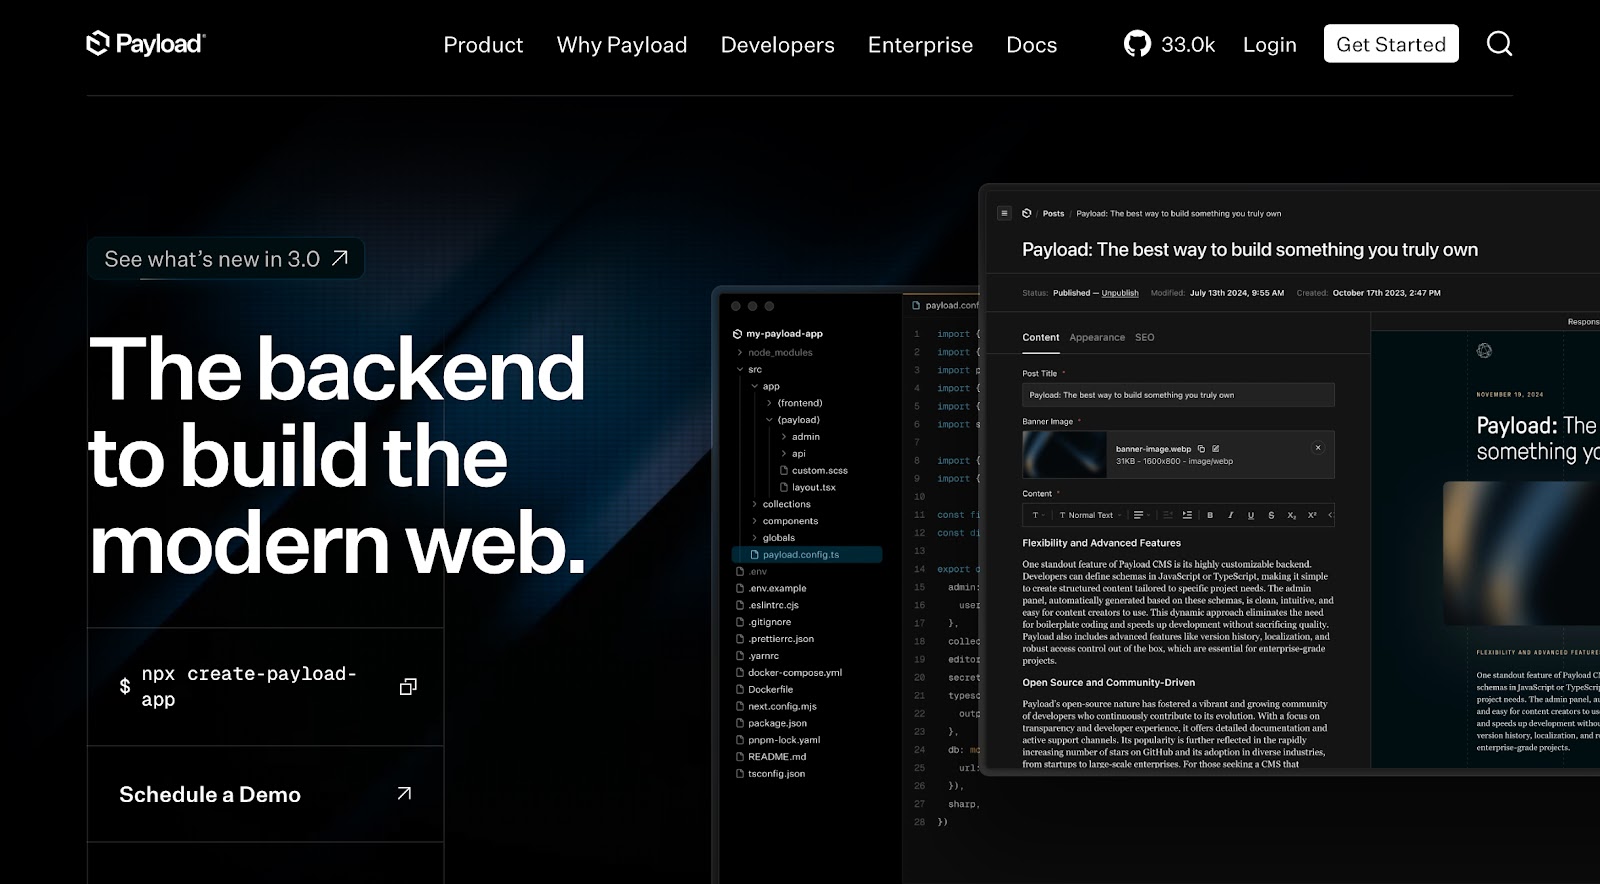Open custom.scss in the file tree
Viewport: 1600px width, 884px height.
point(813,470)
